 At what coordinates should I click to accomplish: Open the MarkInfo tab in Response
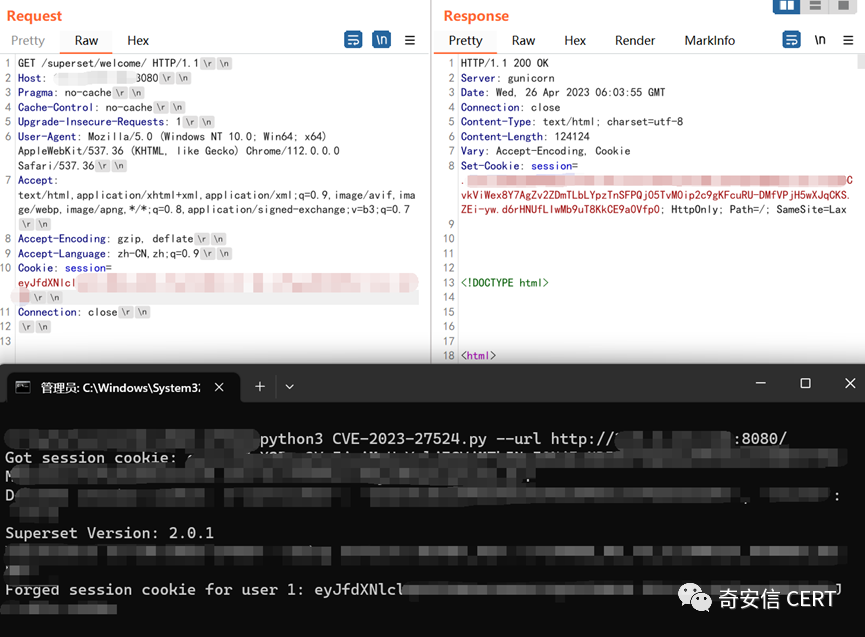click(x=709, y=41)
